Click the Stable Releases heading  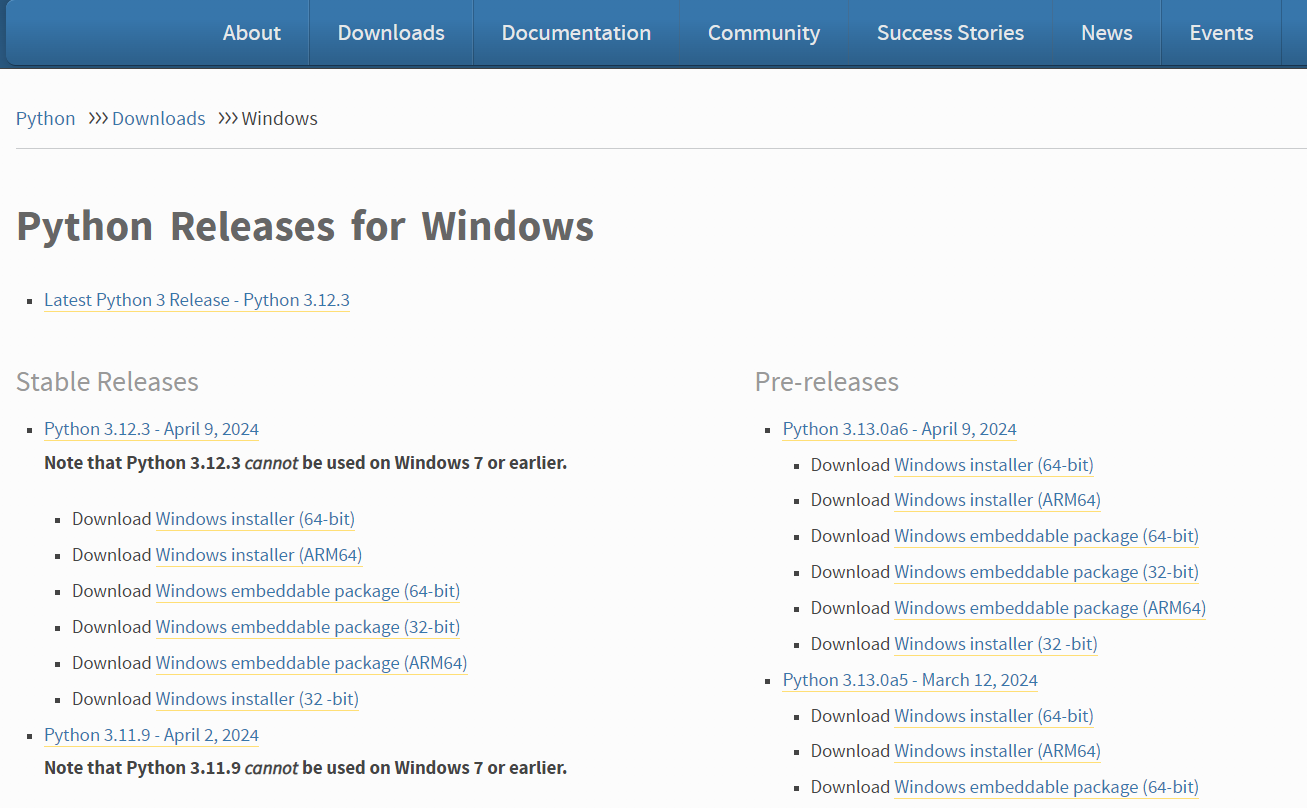point(107,382)
